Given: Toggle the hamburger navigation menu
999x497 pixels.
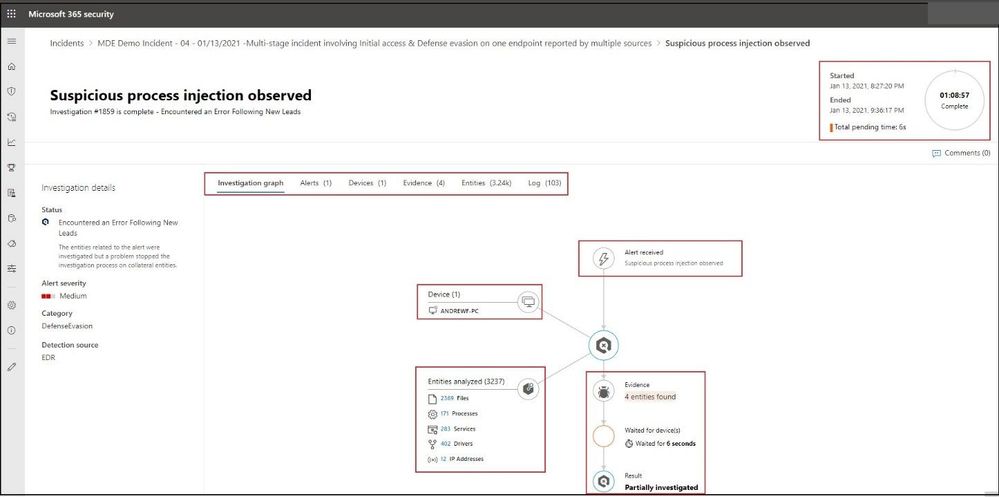Looking at the screenshot, I should pyautogui.click(x=11, y=41).
